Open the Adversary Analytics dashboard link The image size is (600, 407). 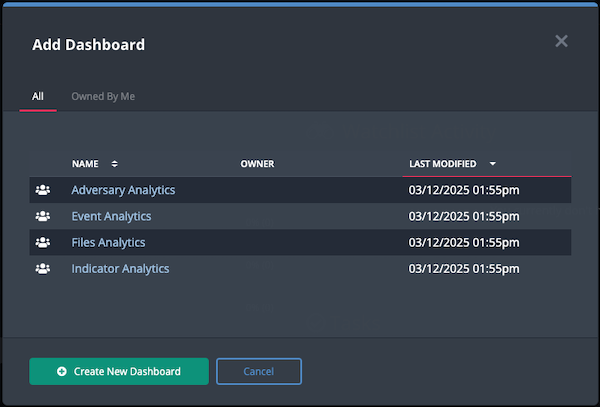point(123,190)
